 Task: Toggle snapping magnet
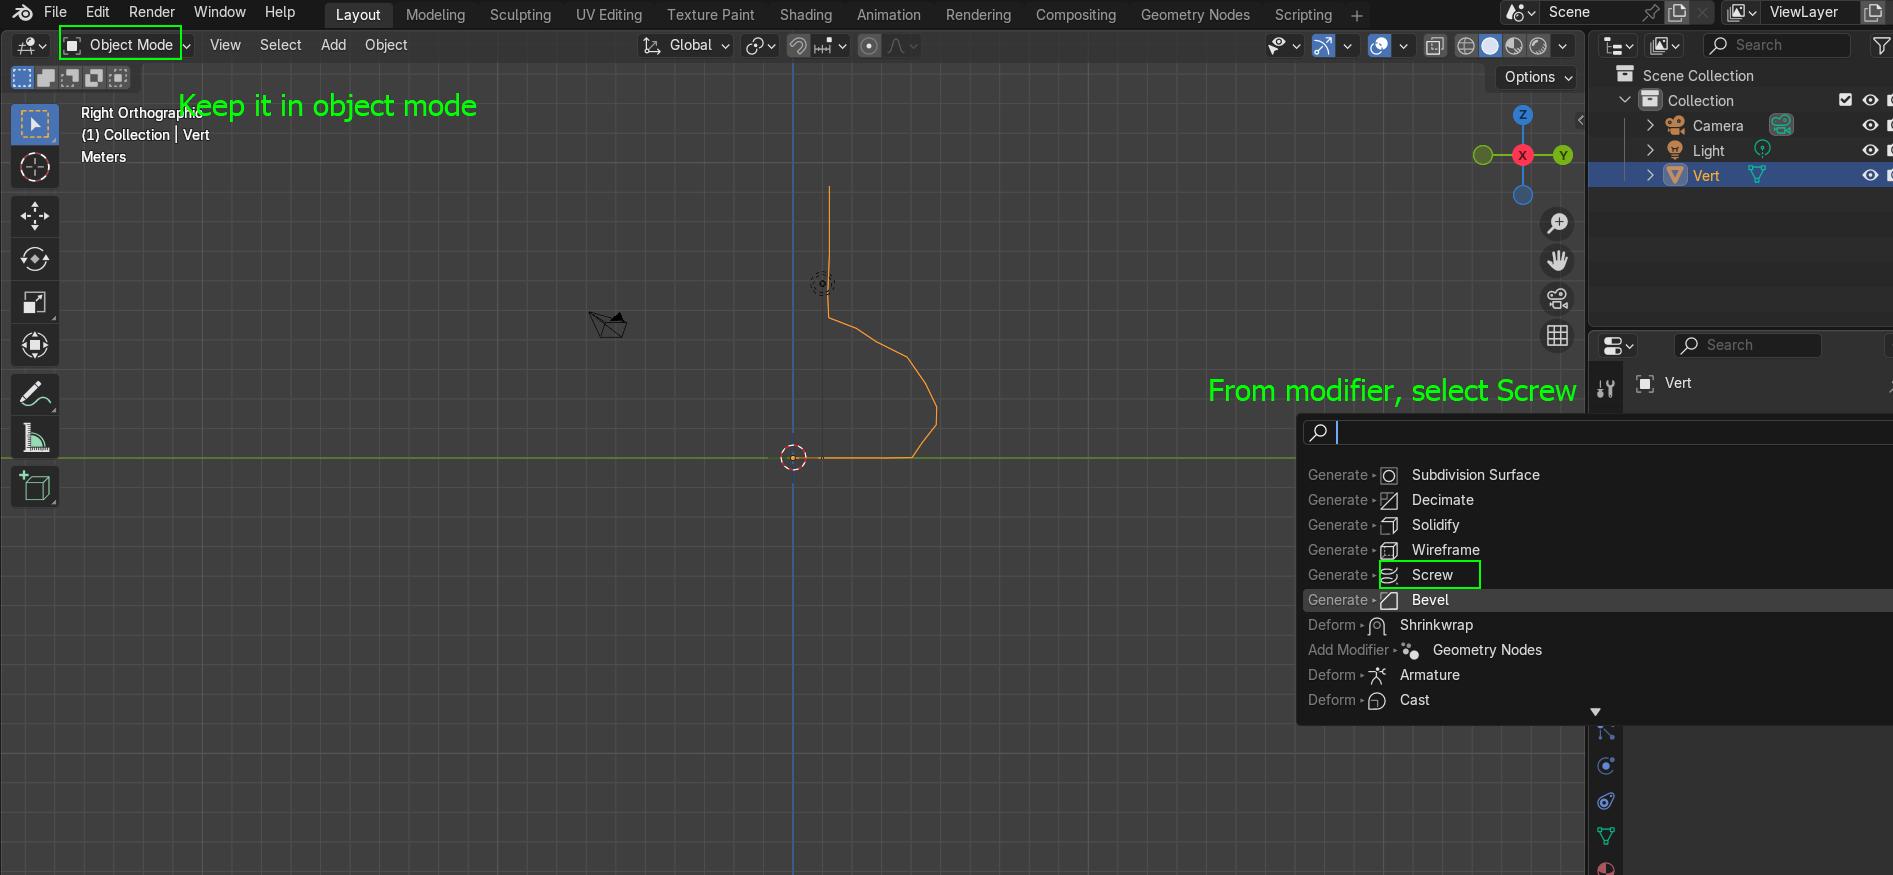[x=798, y=46]
